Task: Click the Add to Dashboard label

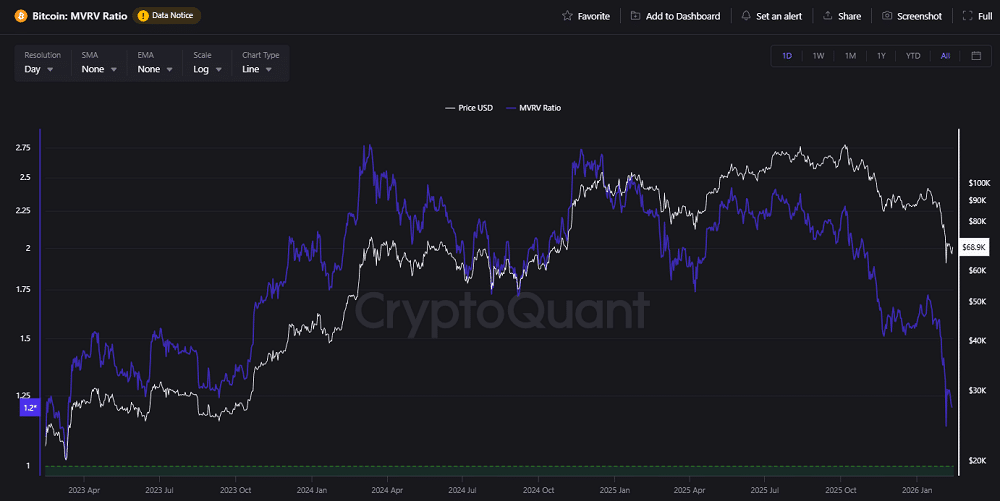Action: [x=683, y=16]
